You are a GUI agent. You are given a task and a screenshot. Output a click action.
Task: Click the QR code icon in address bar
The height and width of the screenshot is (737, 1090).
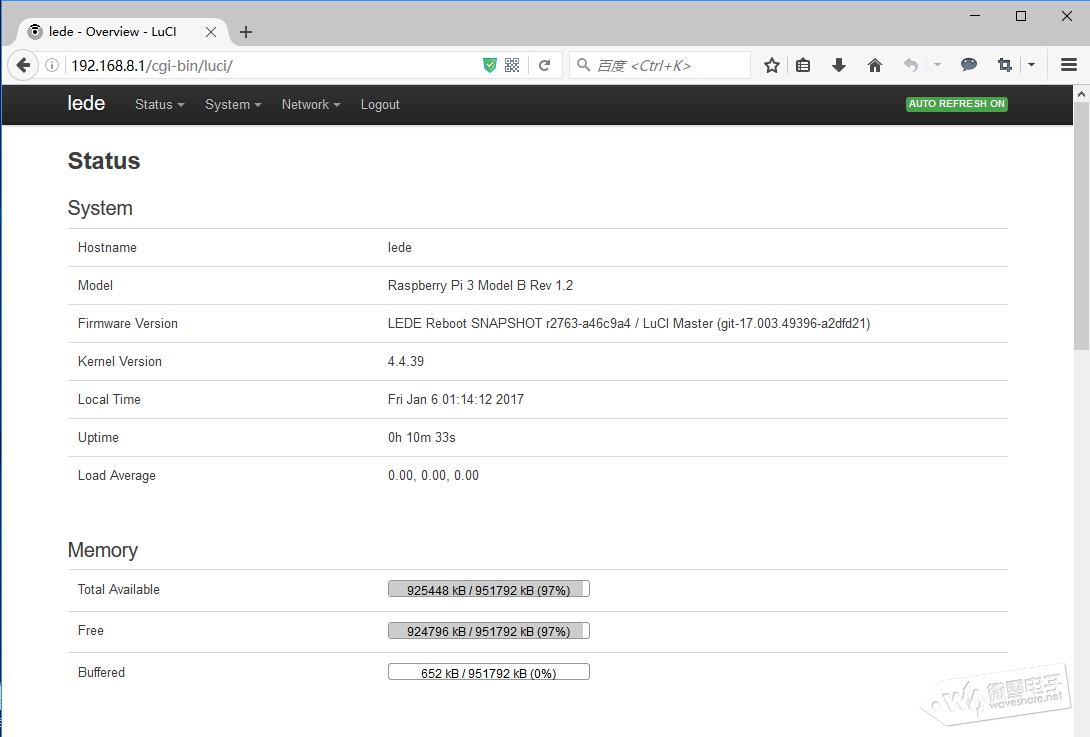click(x=512, y=65)
